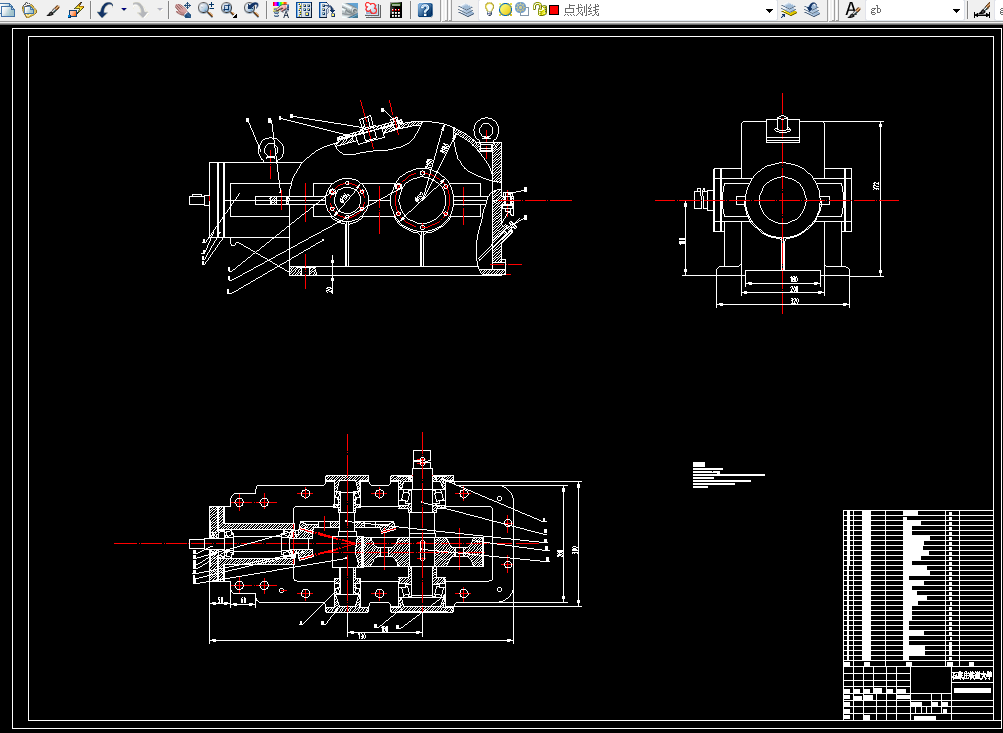1003x733 pixels.
Task: Click the Copy to clipboard icon
Action: pyautogui.click(x=9, y=10)
